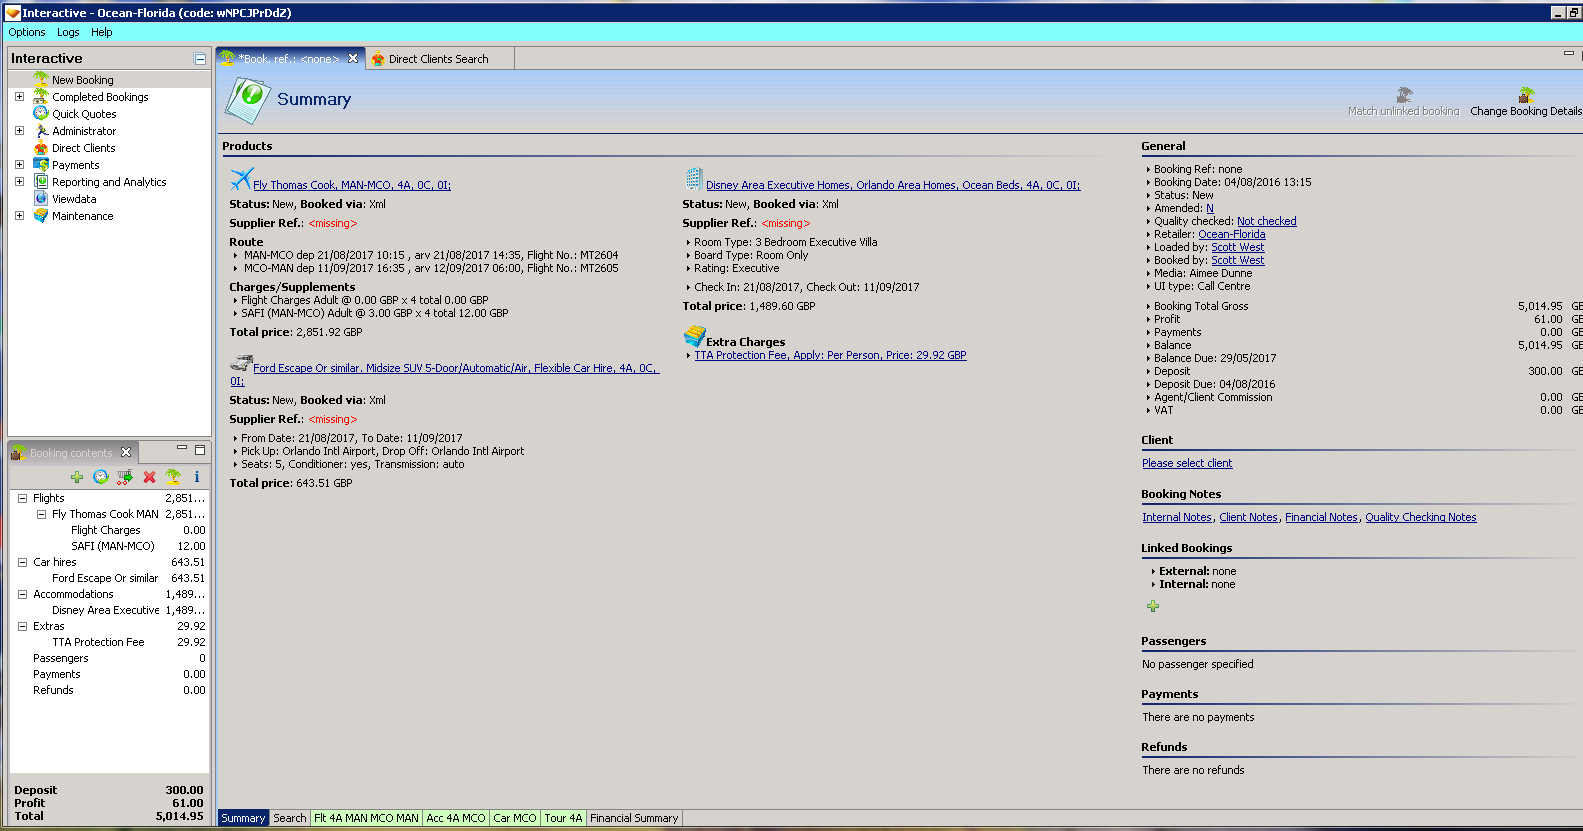Screen dimensions: 1583x831
Task: Click the Maintenance icon in sidebar
Action: (x=41, y=215)
